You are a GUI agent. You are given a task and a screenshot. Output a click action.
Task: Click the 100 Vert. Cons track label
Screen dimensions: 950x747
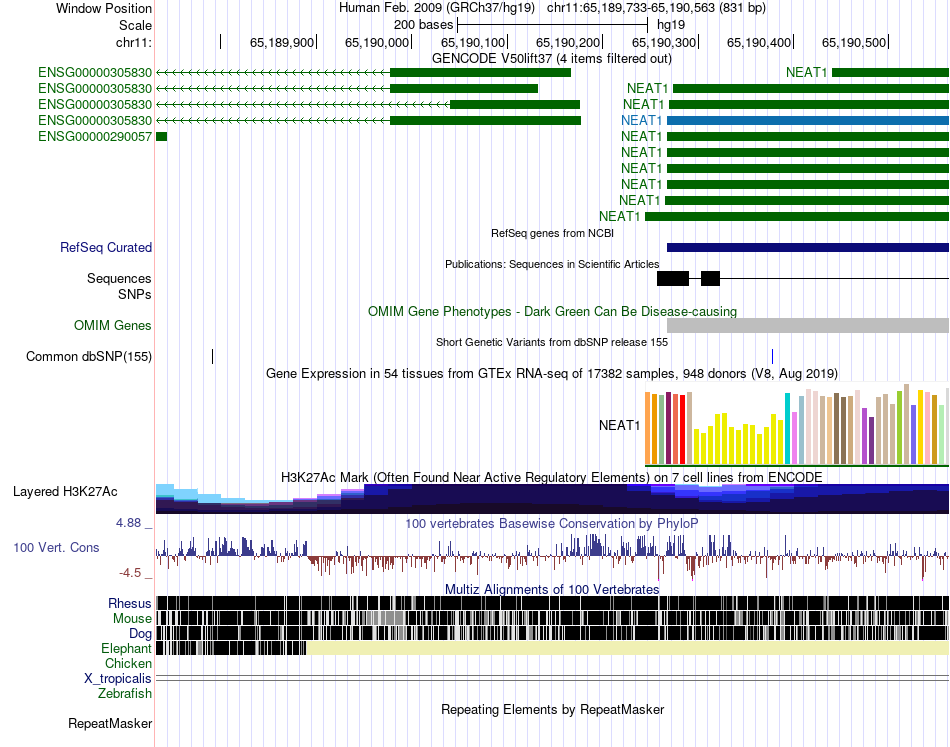56,548
